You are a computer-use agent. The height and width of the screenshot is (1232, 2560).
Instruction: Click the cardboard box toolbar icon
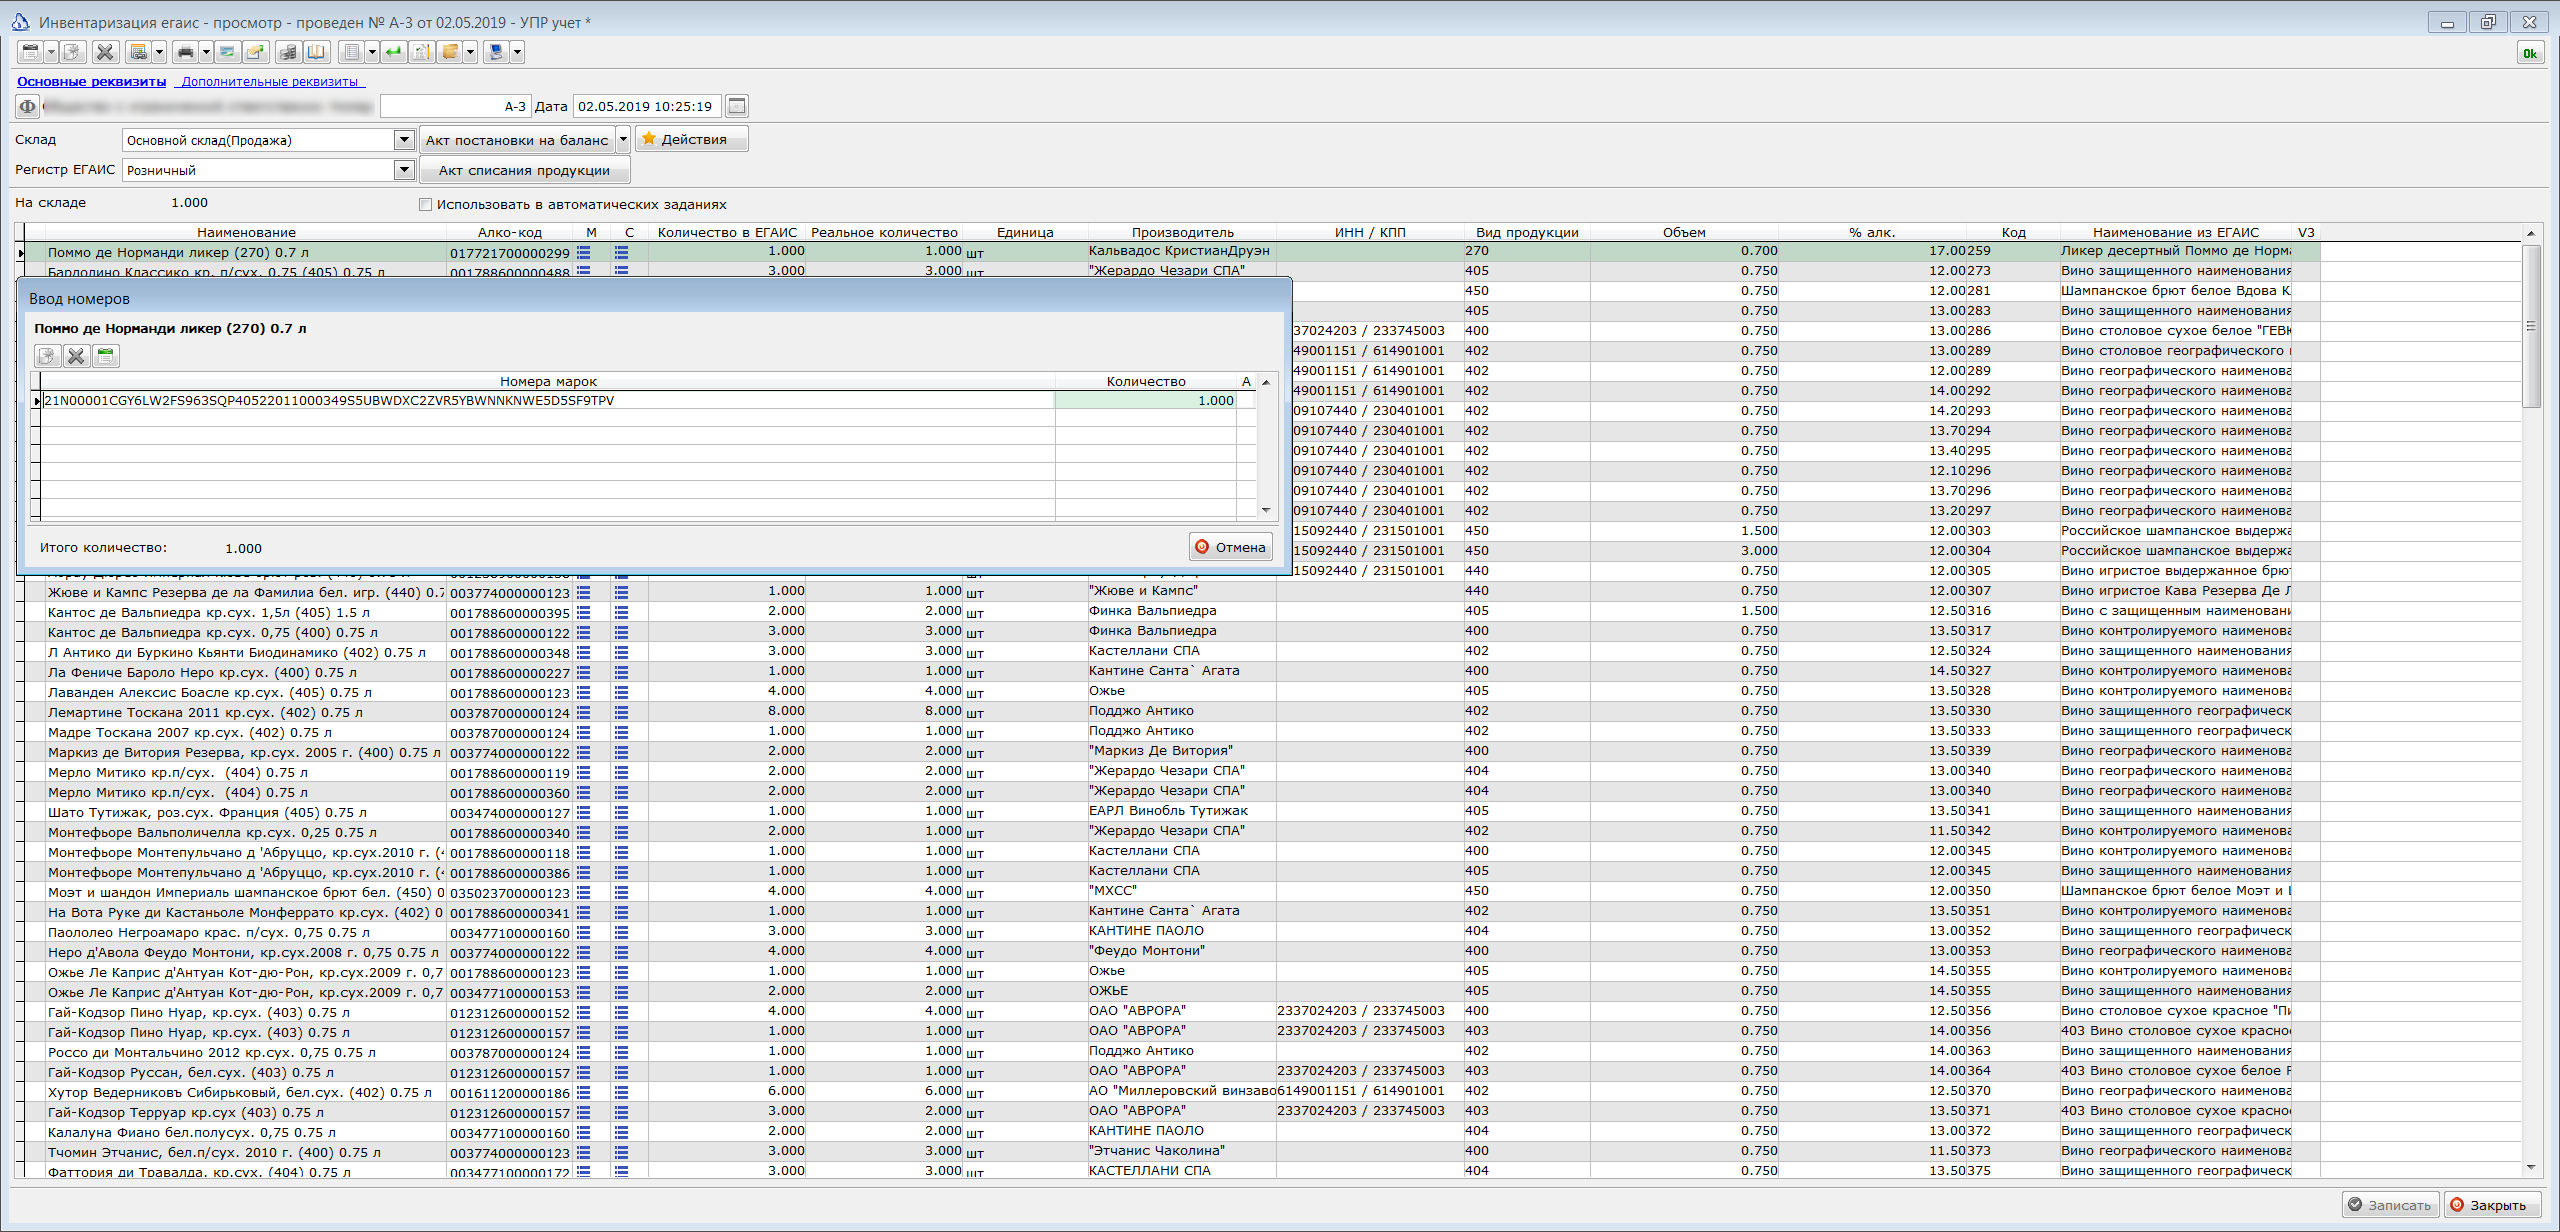coord(450,52)
